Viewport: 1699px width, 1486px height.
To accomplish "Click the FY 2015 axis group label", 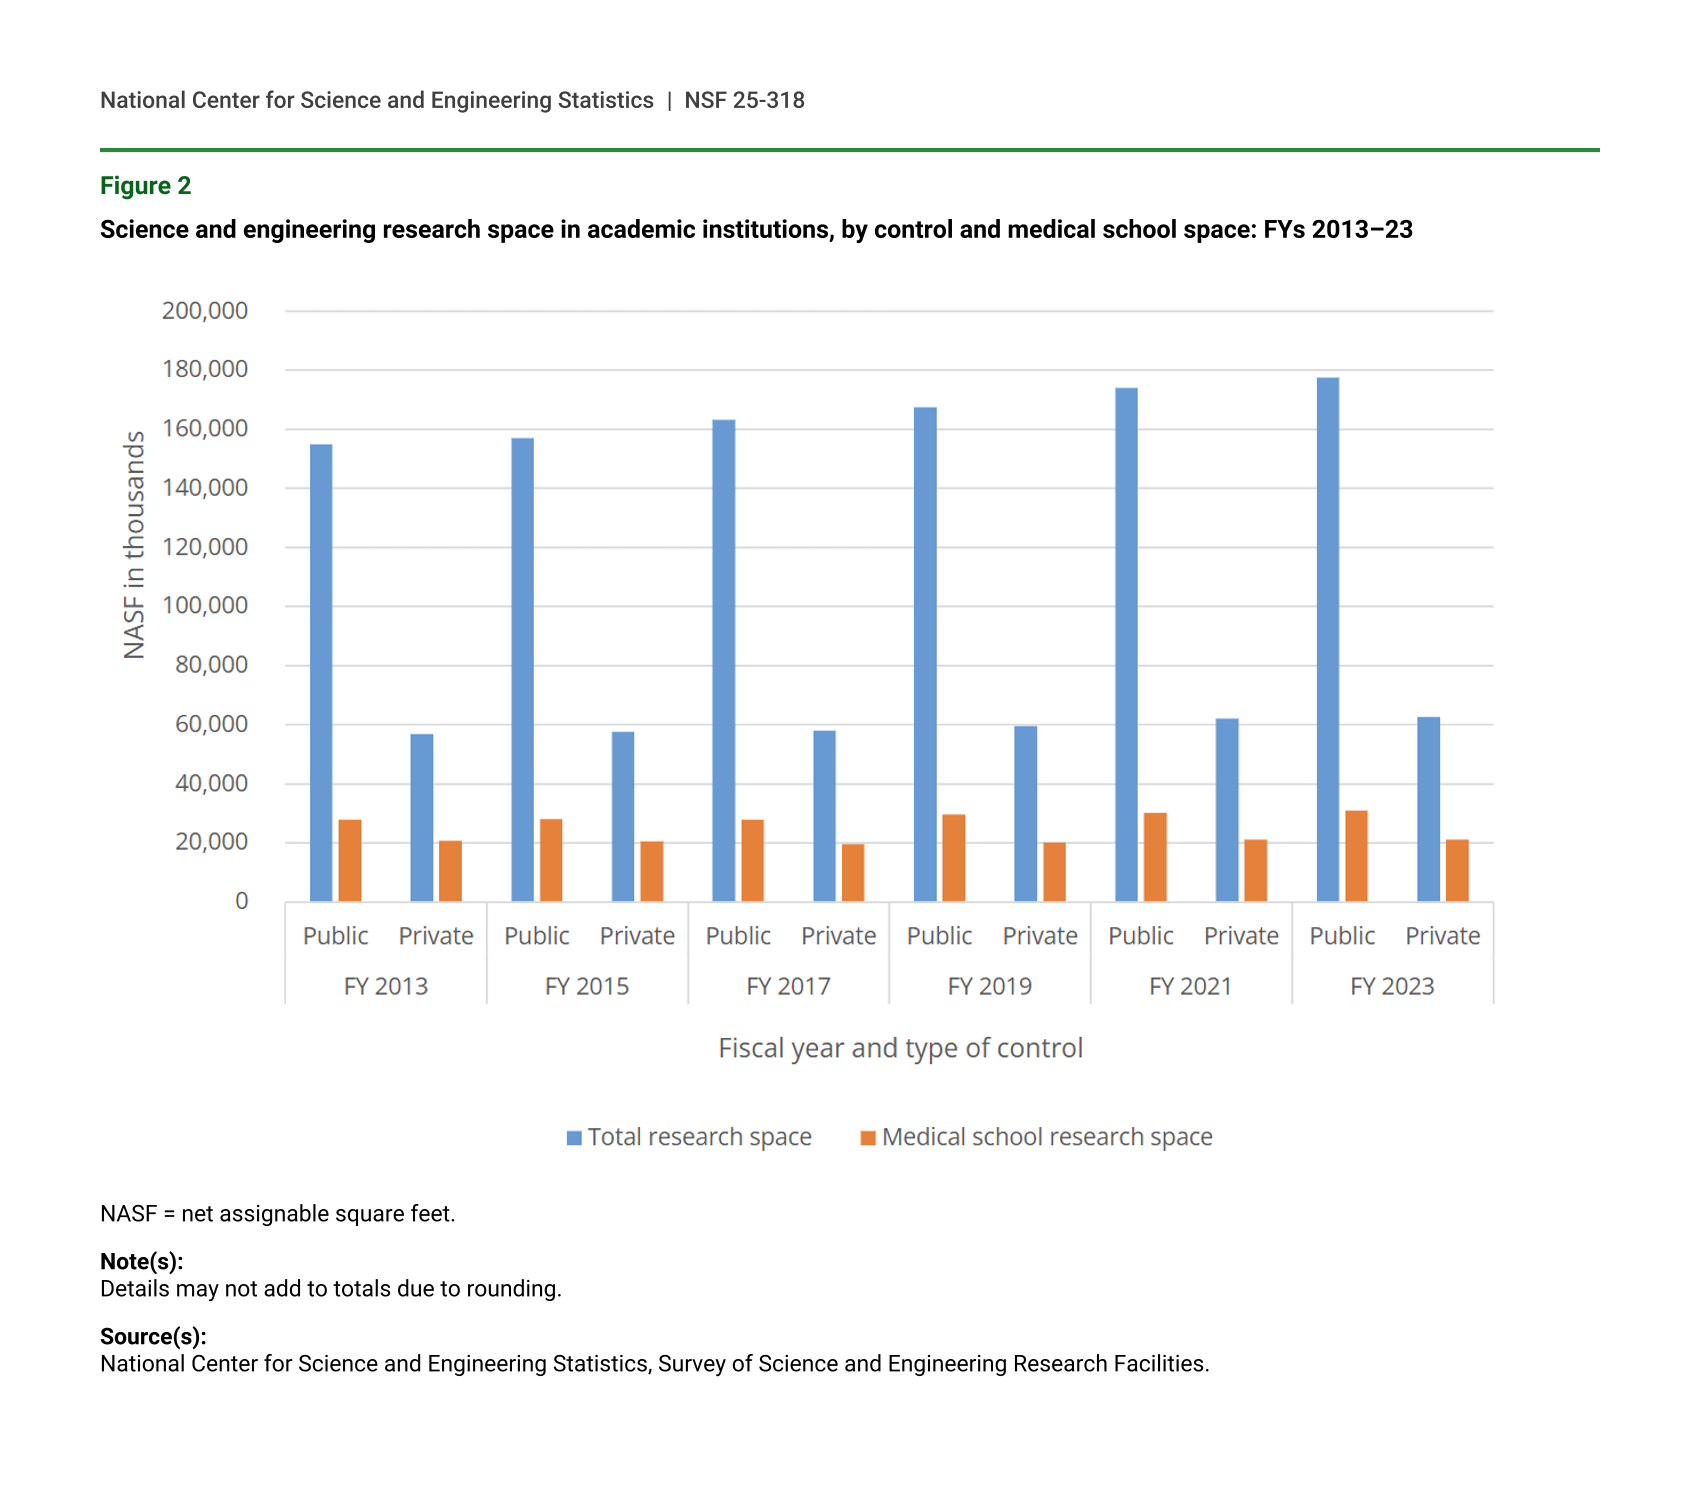I will tap(587, 987).
